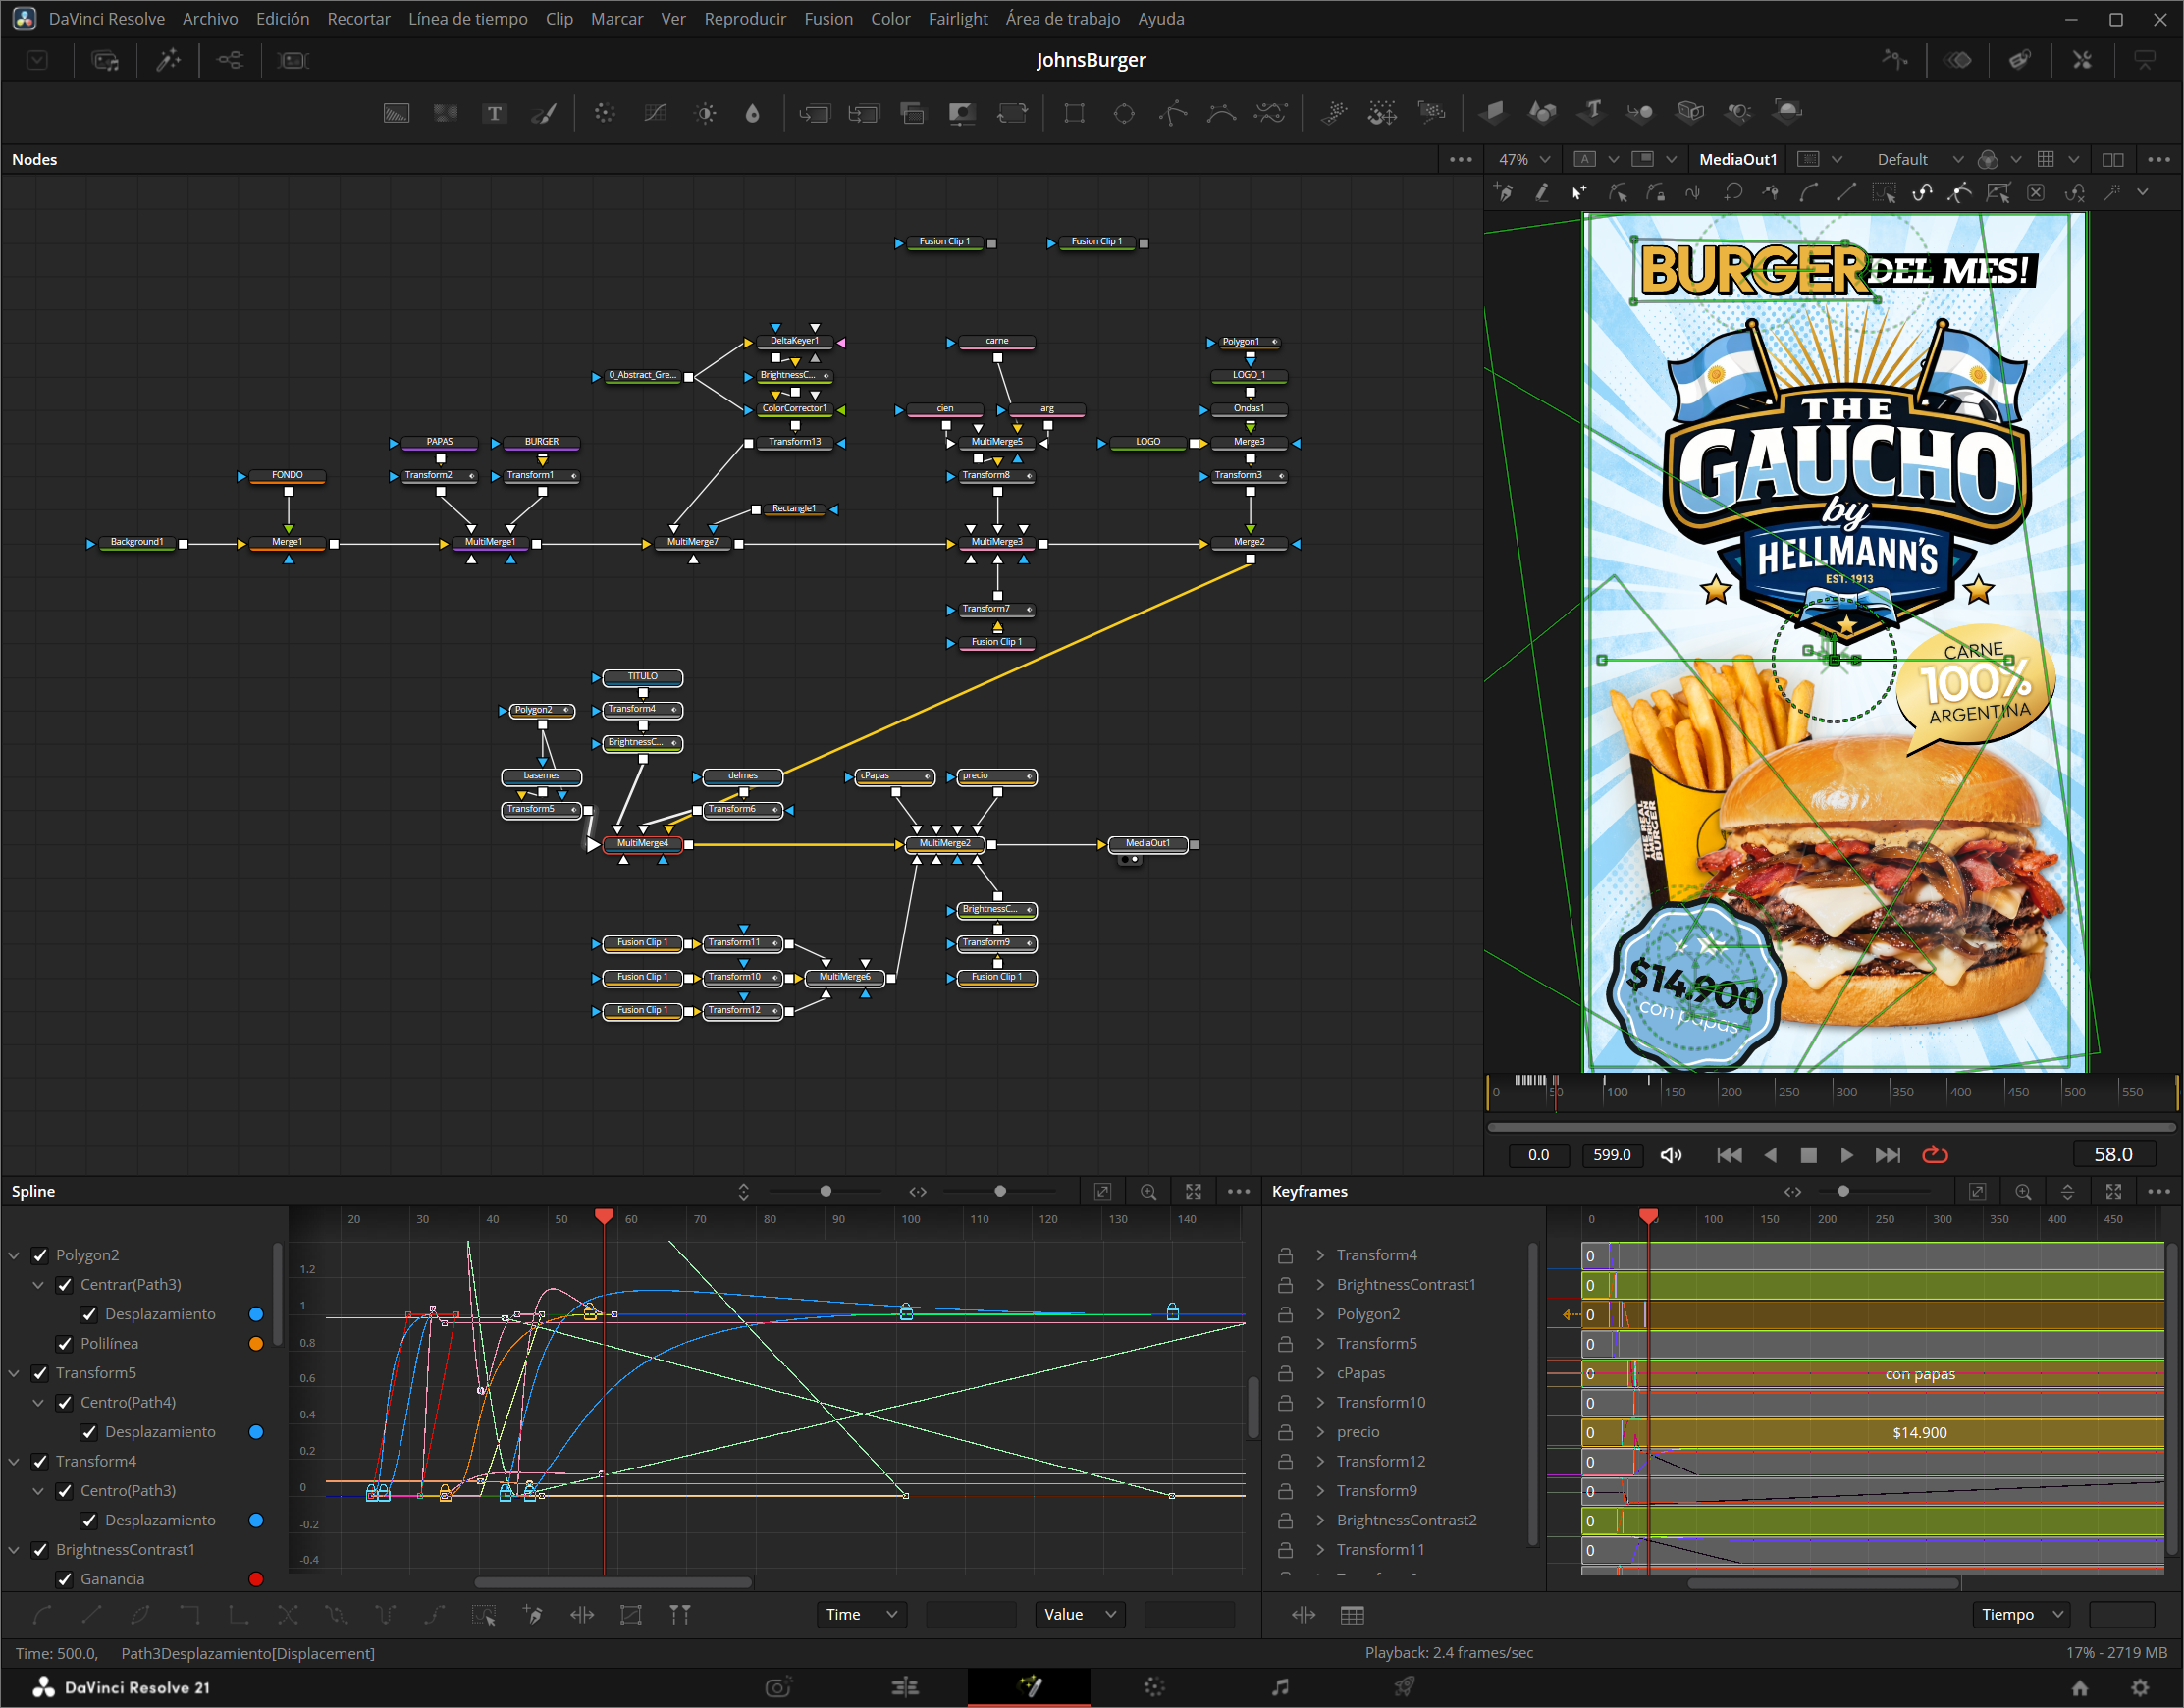Viewport: 2184px width, 1708px height.
Task: Expand precio in the Keyframes list
Action: pos(1320,1432)
